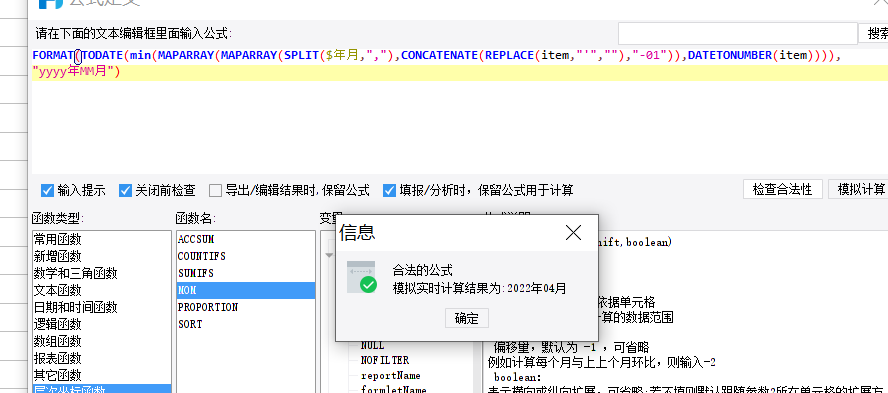Select 常用函数 in the function type list
The height and width of the screenshot is (393, 888).
tap(102, 239)
